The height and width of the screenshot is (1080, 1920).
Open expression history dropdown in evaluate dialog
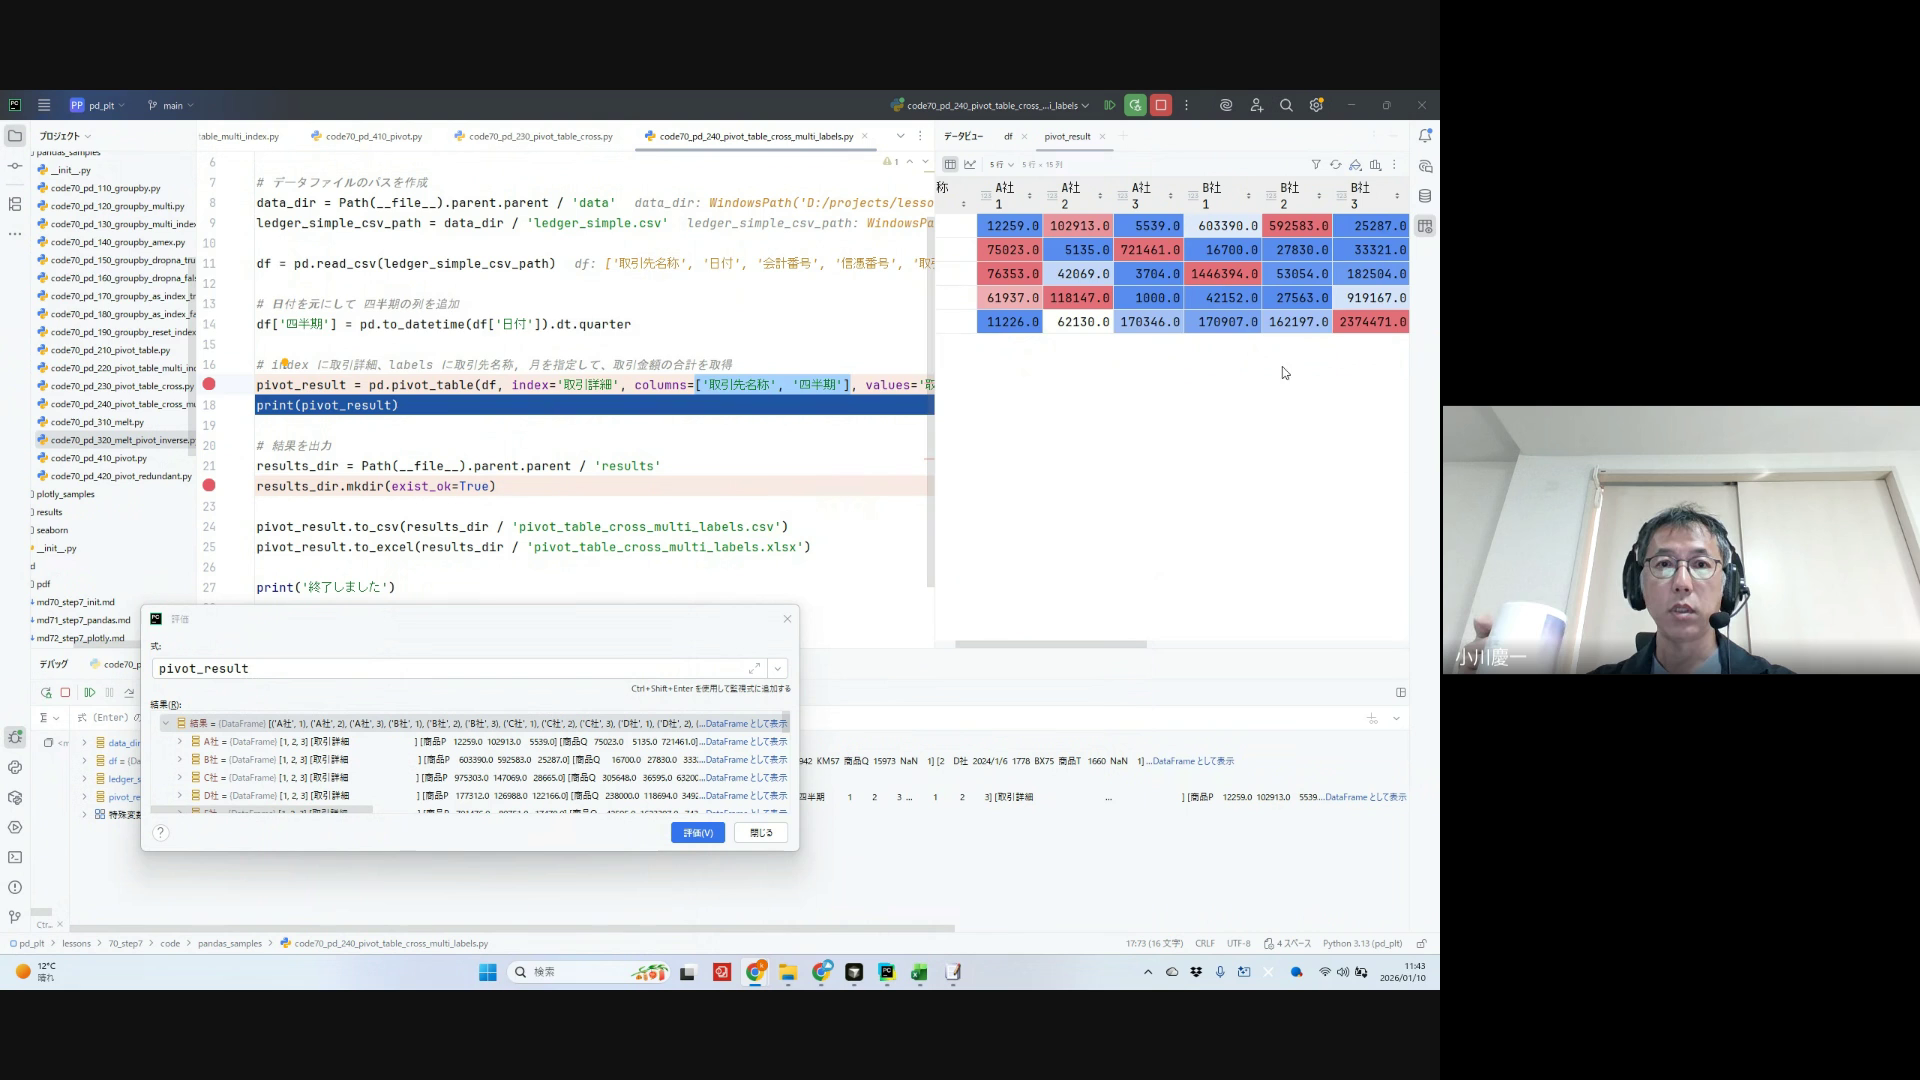(x=778, y=669)
